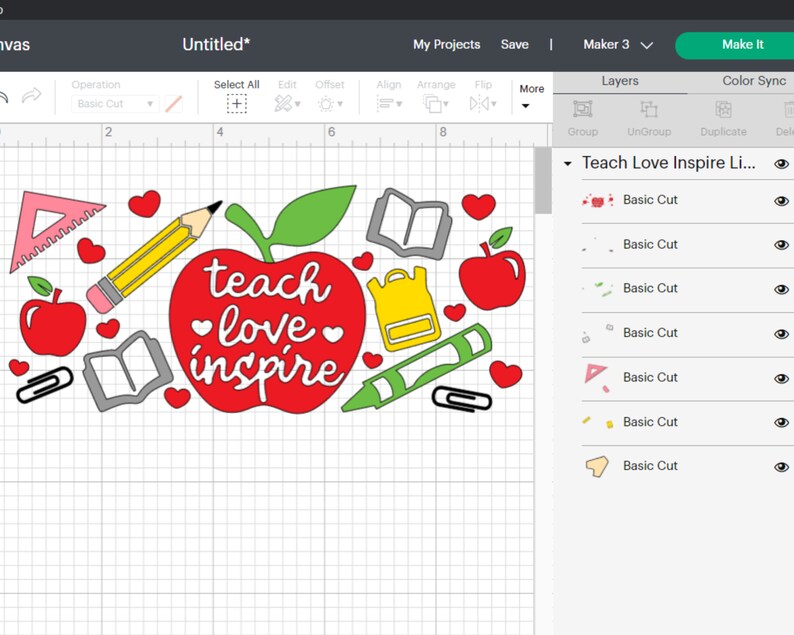Screen dimensions: 794x635
Task: Click the Untitled* project title
Action: [x=216, y=45]
